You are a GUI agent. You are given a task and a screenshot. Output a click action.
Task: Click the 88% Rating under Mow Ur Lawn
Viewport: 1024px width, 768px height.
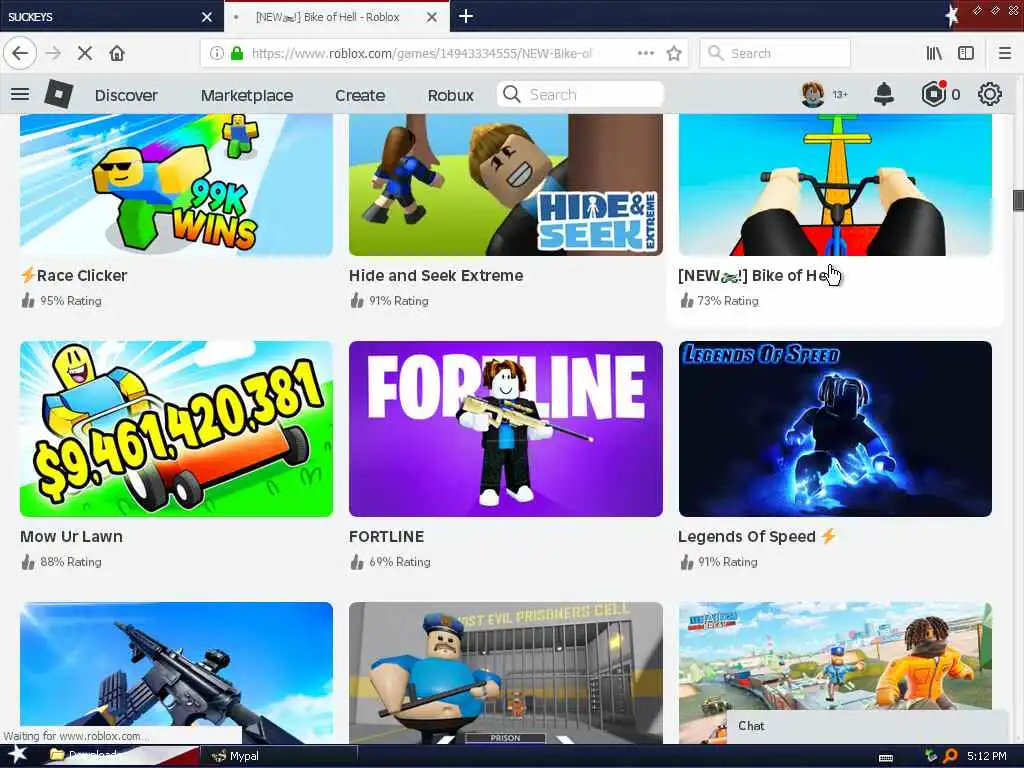[x=71, y=562]
